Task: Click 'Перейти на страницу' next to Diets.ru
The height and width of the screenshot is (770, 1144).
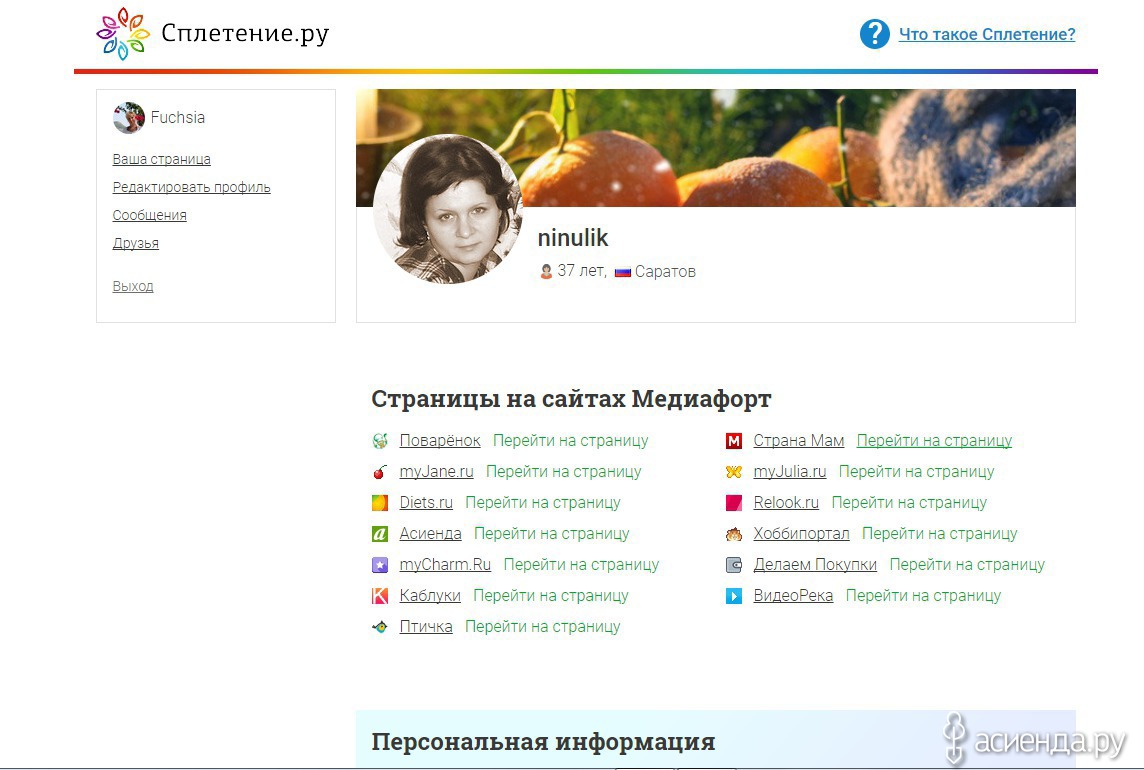Action: (x=543, y=503)
